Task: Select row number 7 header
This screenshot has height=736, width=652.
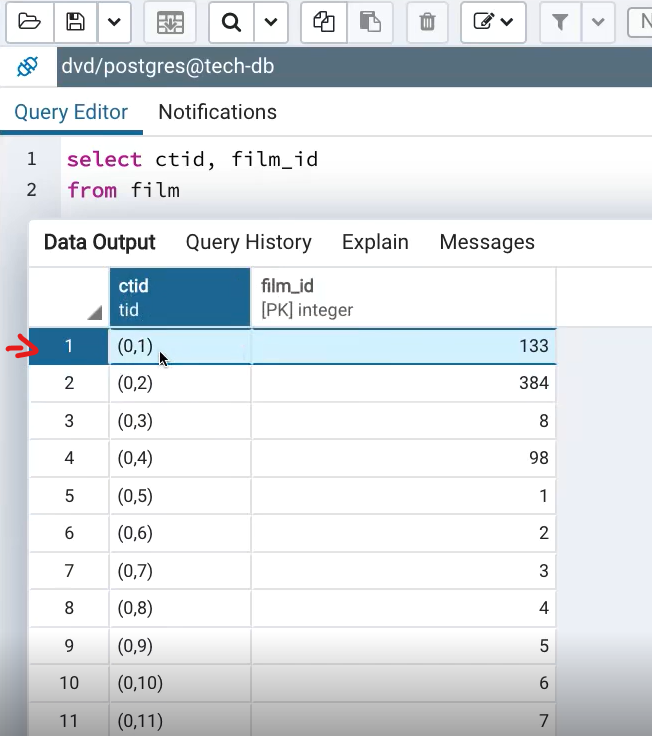Action: 69,571
